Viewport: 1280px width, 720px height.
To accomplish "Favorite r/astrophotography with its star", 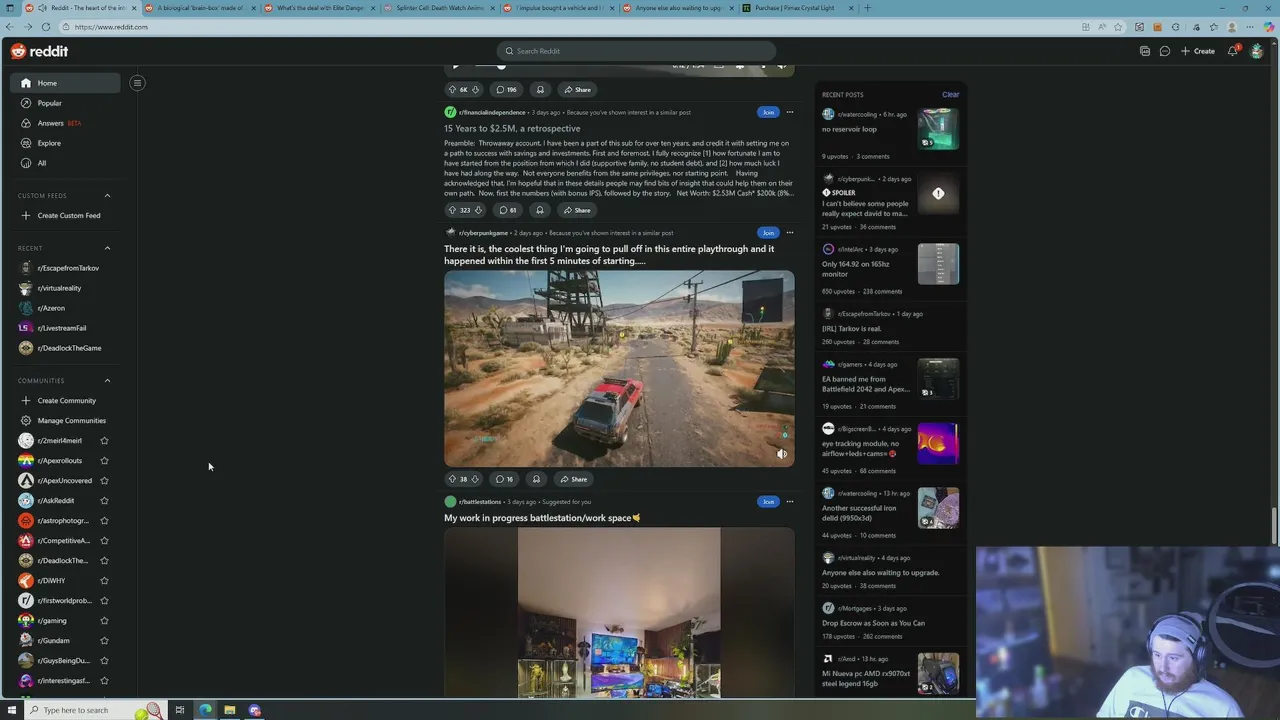I will pyautogui.click(x=104, y=520).
